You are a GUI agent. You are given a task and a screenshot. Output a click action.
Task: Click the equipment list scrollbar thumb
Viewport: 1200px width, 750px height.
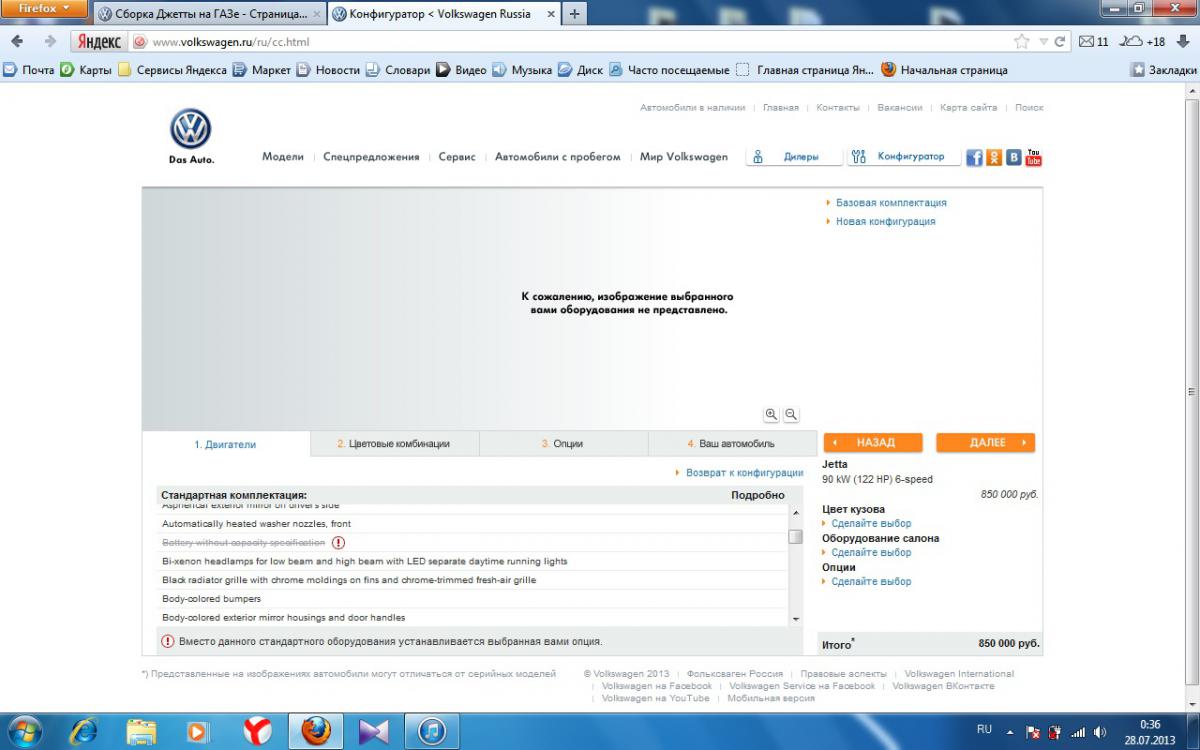796,536
